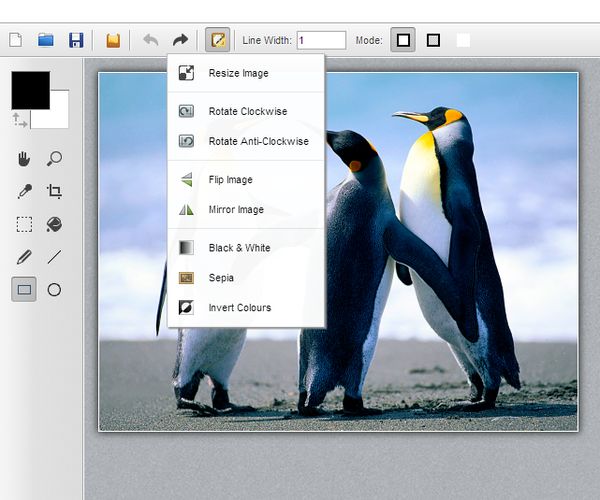Enable the outline-only shape mode
The height and width of the screenshot is (500, 600).
[x=403, y=40]
